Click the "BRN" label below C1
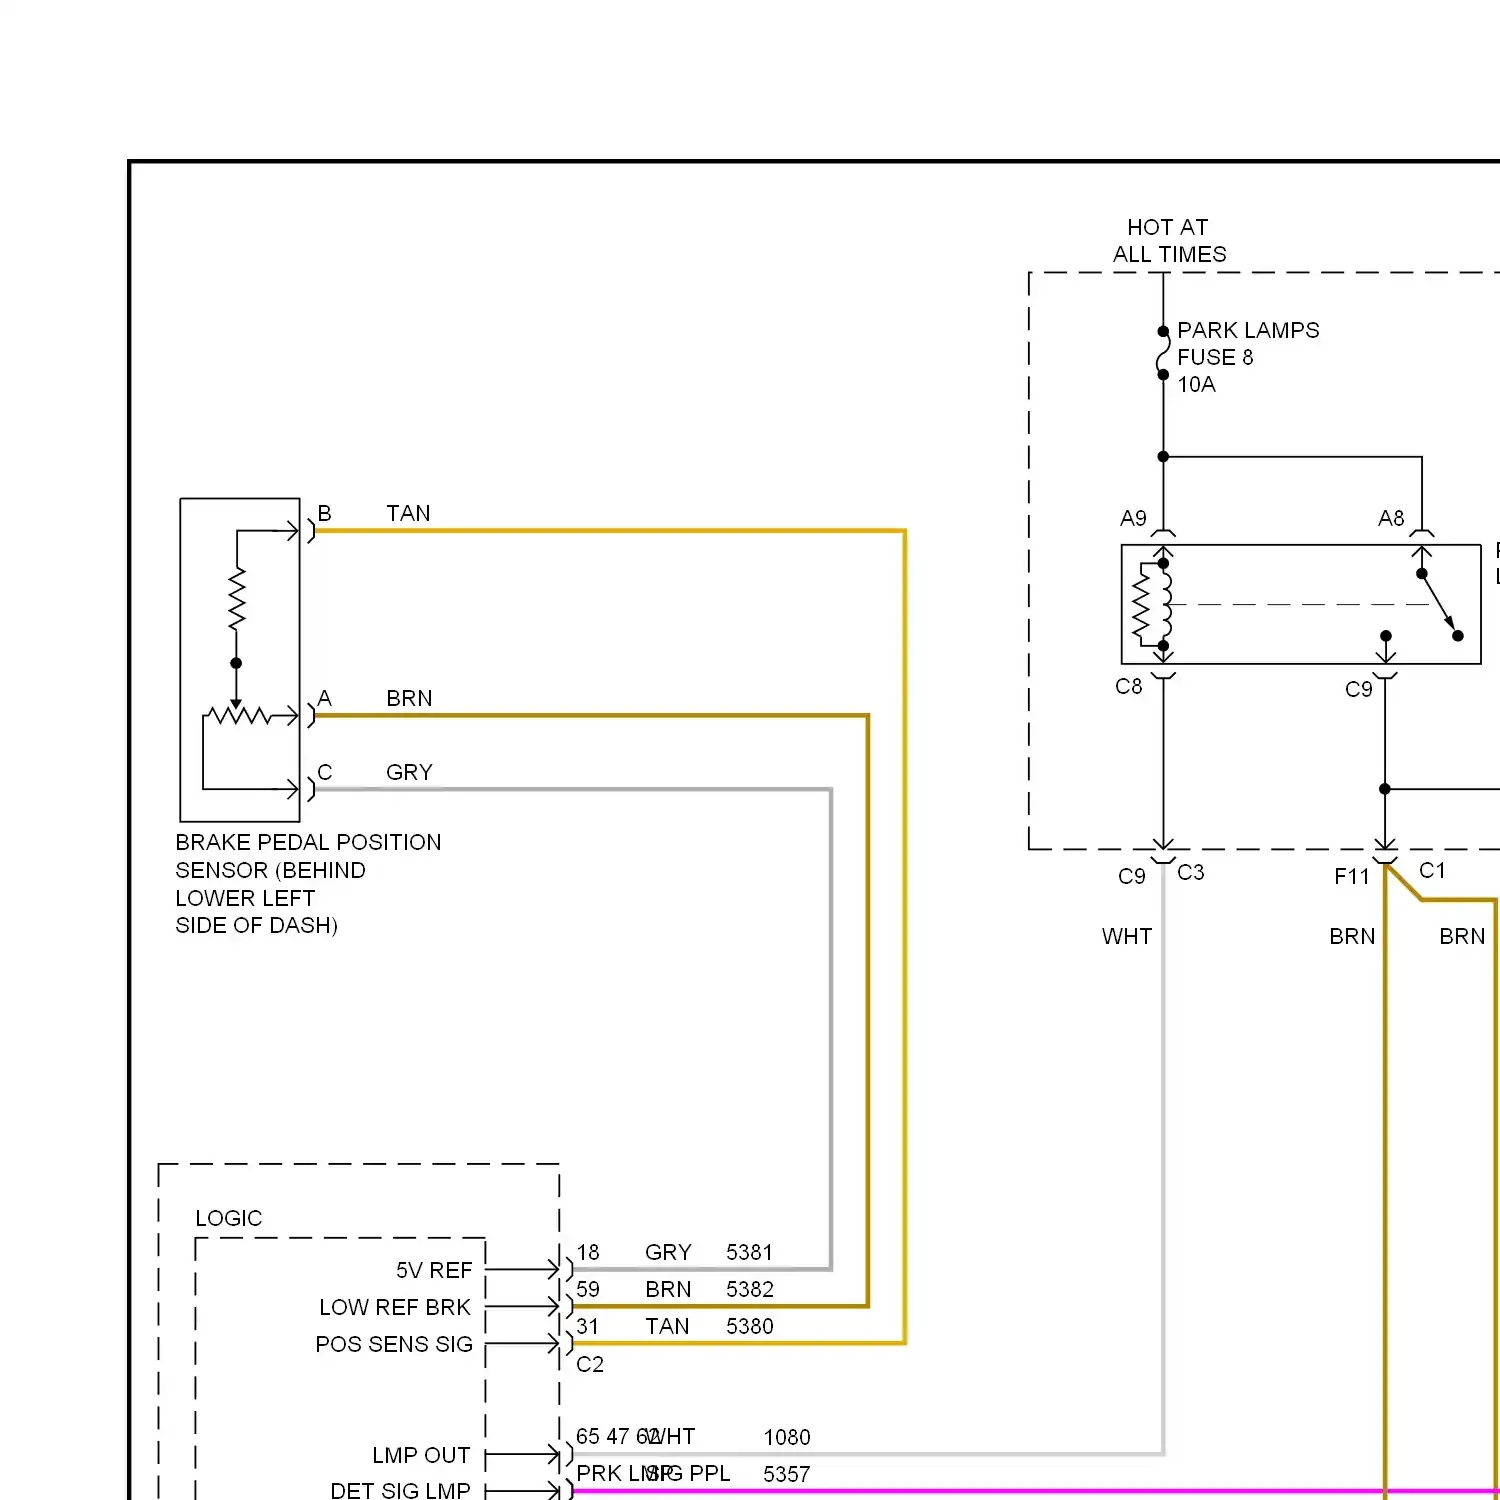1500x1500 pixels. pos(1462,936)
